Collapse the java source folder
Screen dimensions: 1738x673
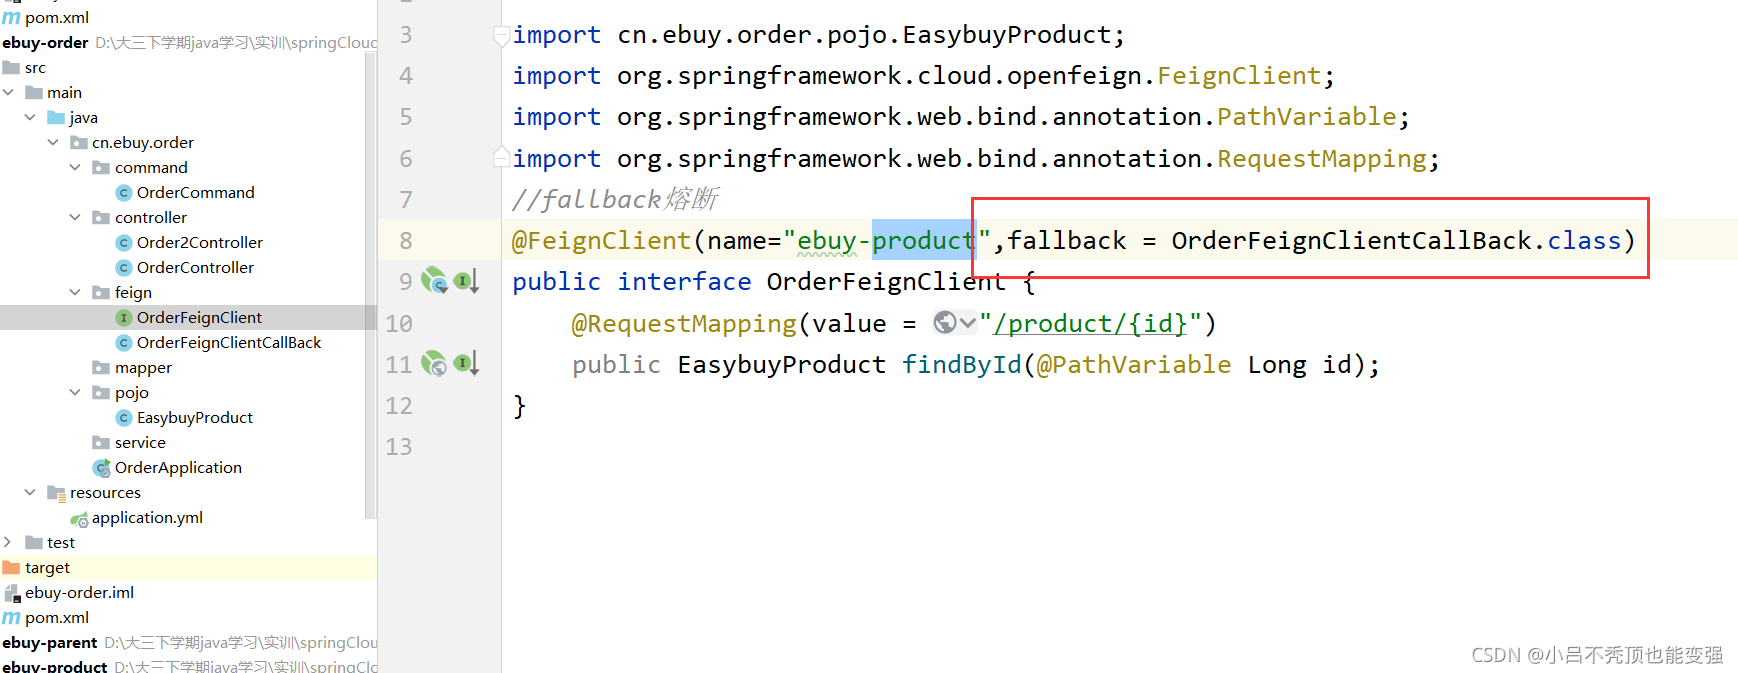(x=30, y=117)
